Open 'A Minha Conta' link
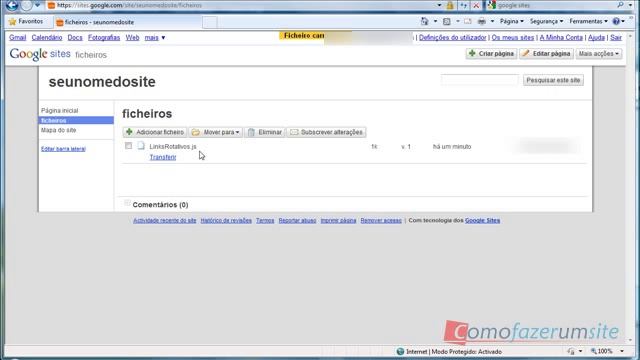 point(561,38)
